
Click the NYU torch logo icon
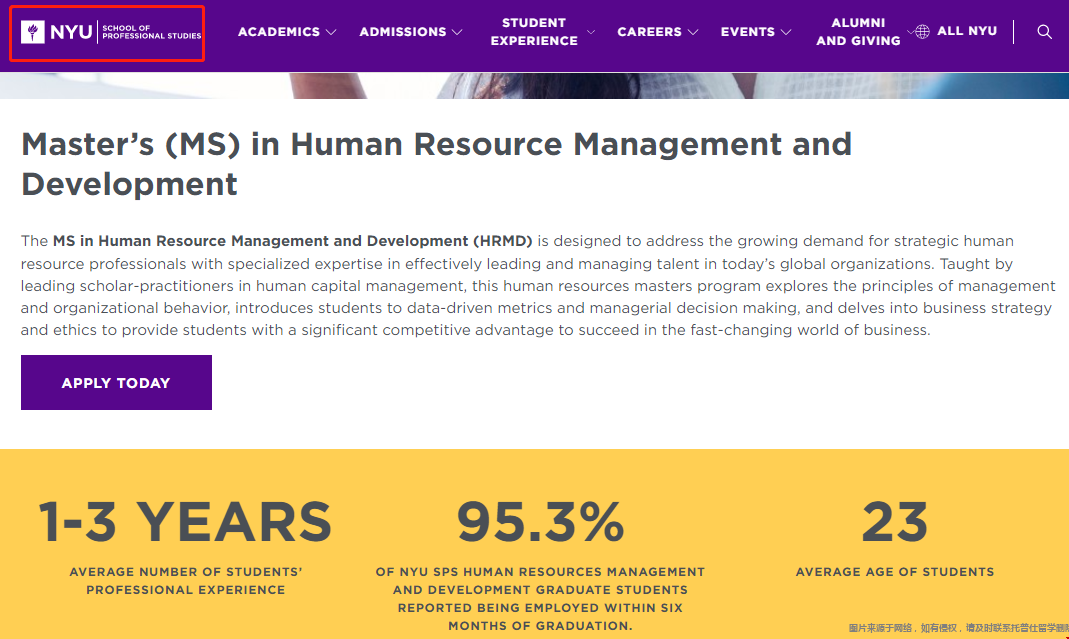coord(33,32)
